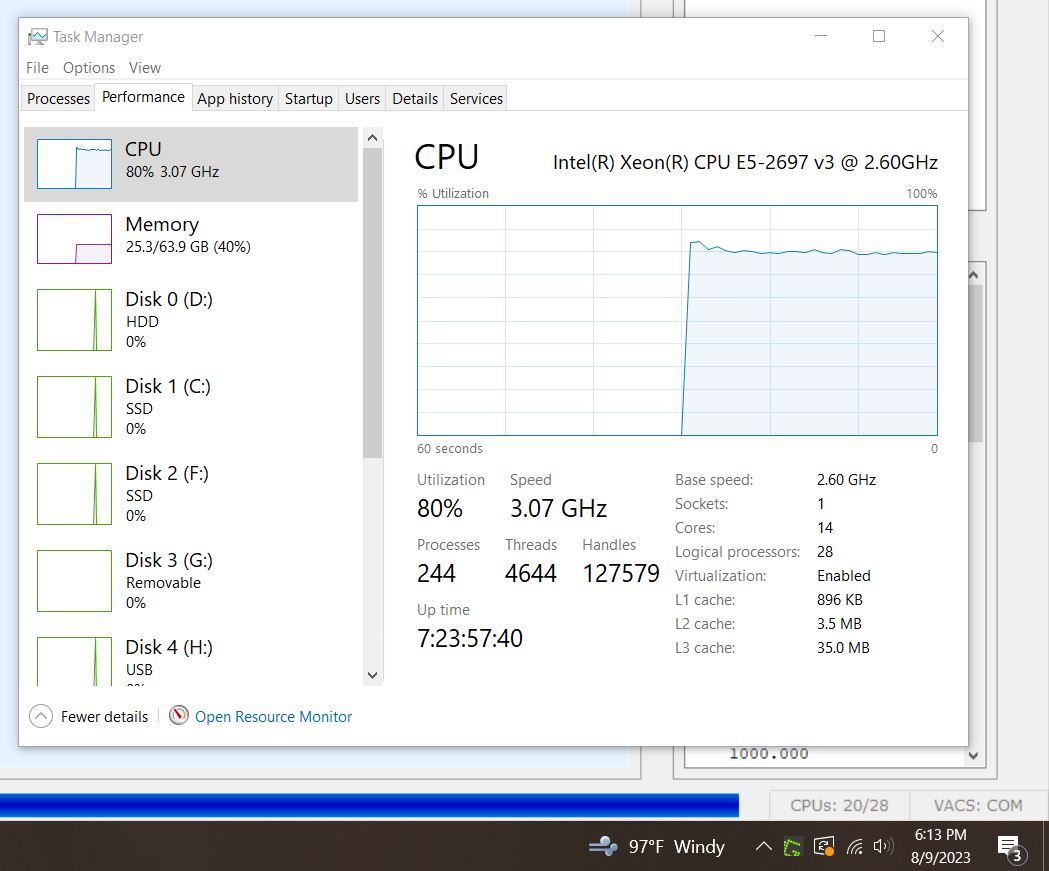Click the resource list scroll up arrow

[373, 138]
